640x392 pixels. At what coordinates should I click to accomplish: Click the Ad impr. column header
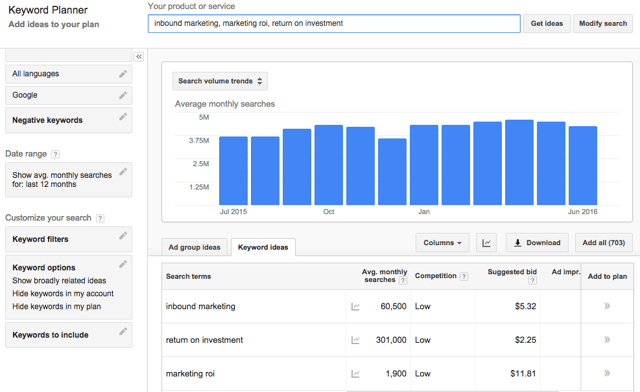coord(566,272)
